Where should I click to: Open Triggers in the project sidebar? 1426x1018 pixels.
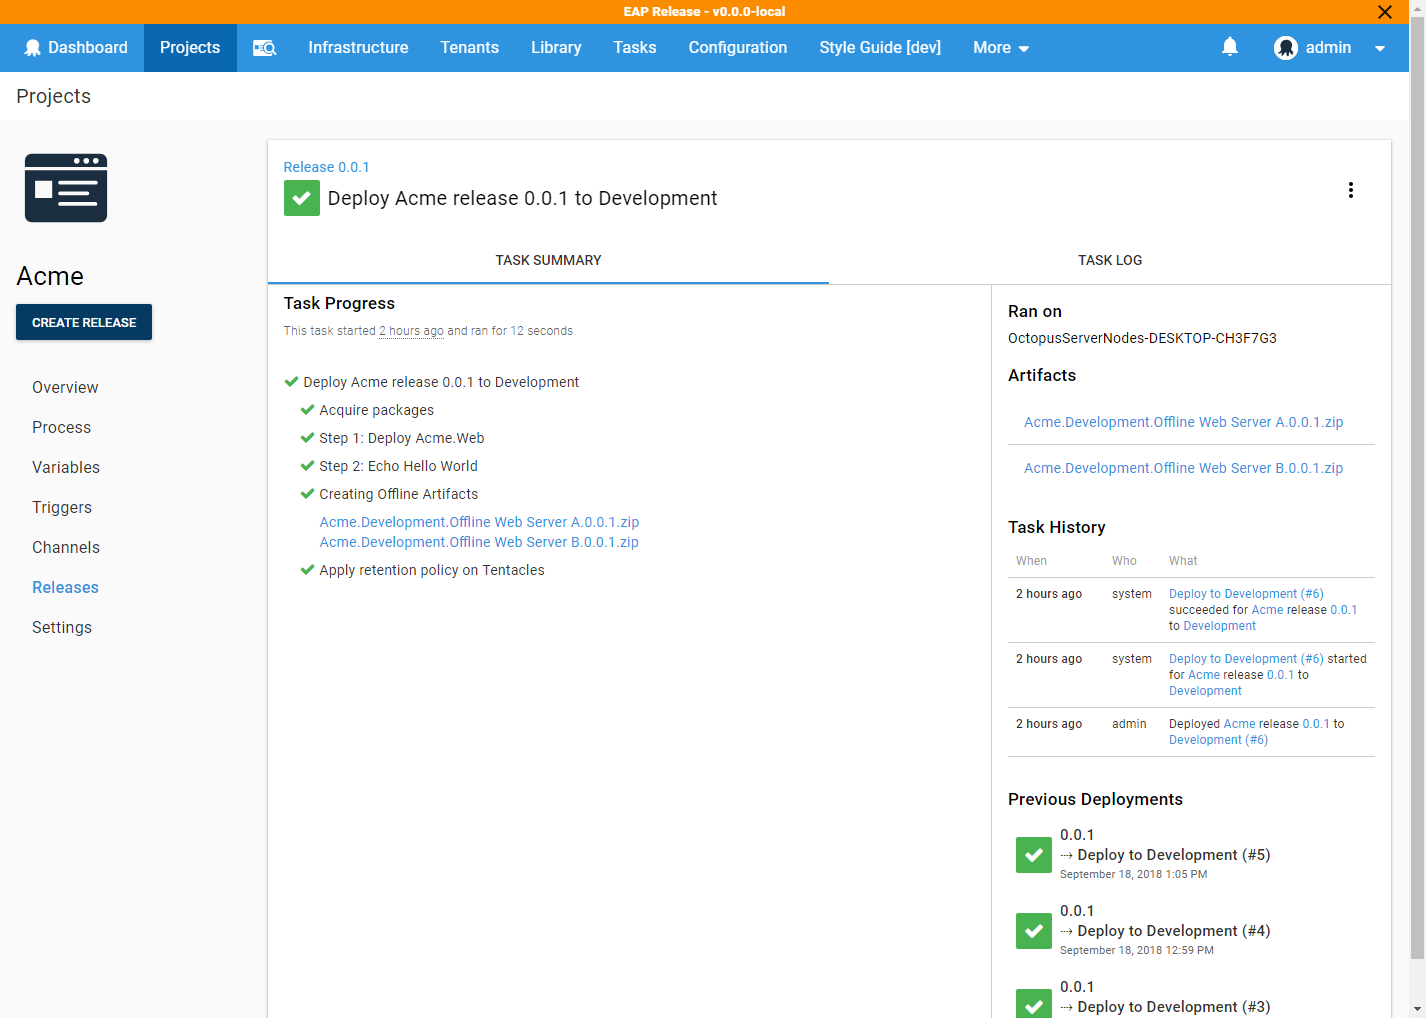tap(62, 507)
